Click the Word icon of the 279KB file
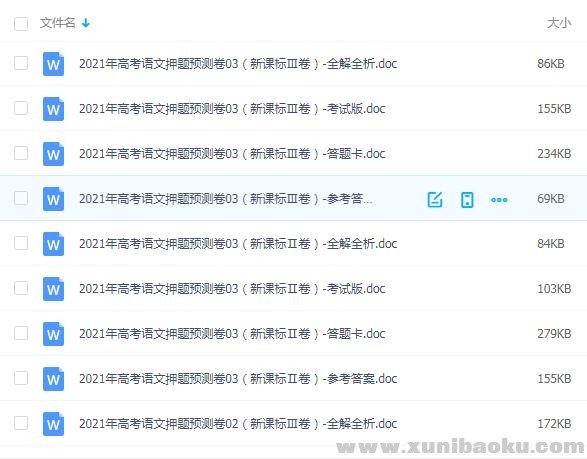 [53, 334]
